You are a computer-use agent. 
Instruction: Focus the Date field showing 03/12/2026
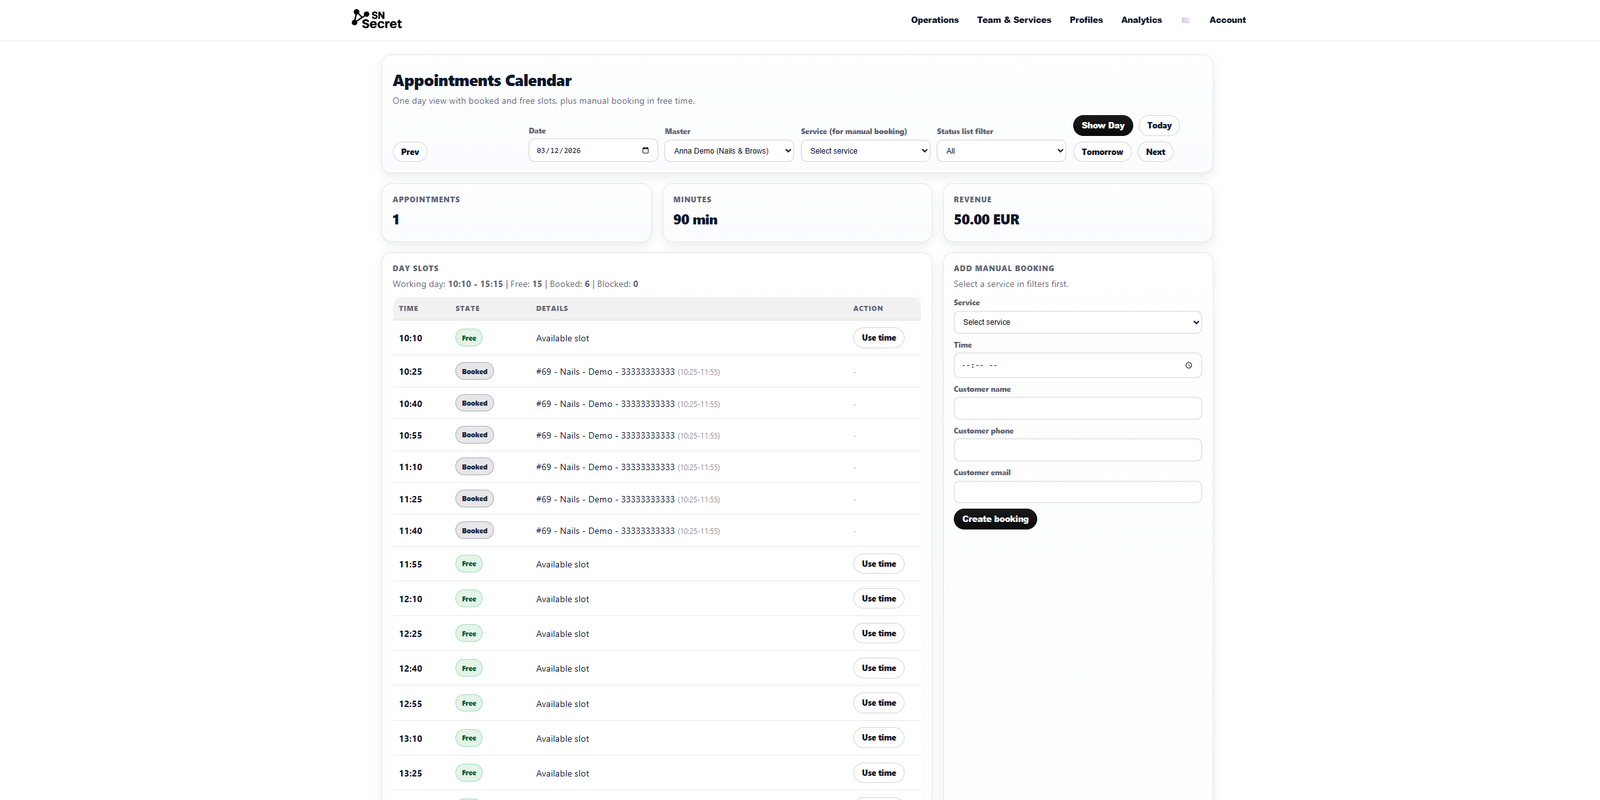593,151
